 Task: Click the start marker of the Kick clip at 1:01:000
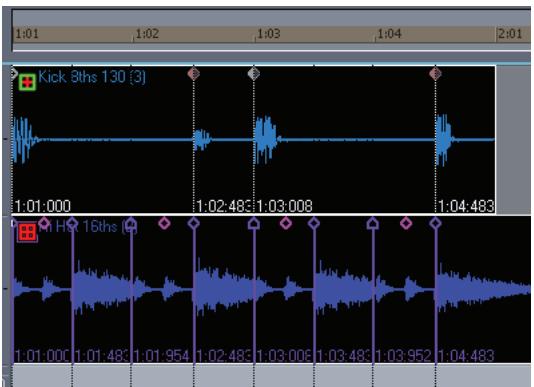pos(14,73)
